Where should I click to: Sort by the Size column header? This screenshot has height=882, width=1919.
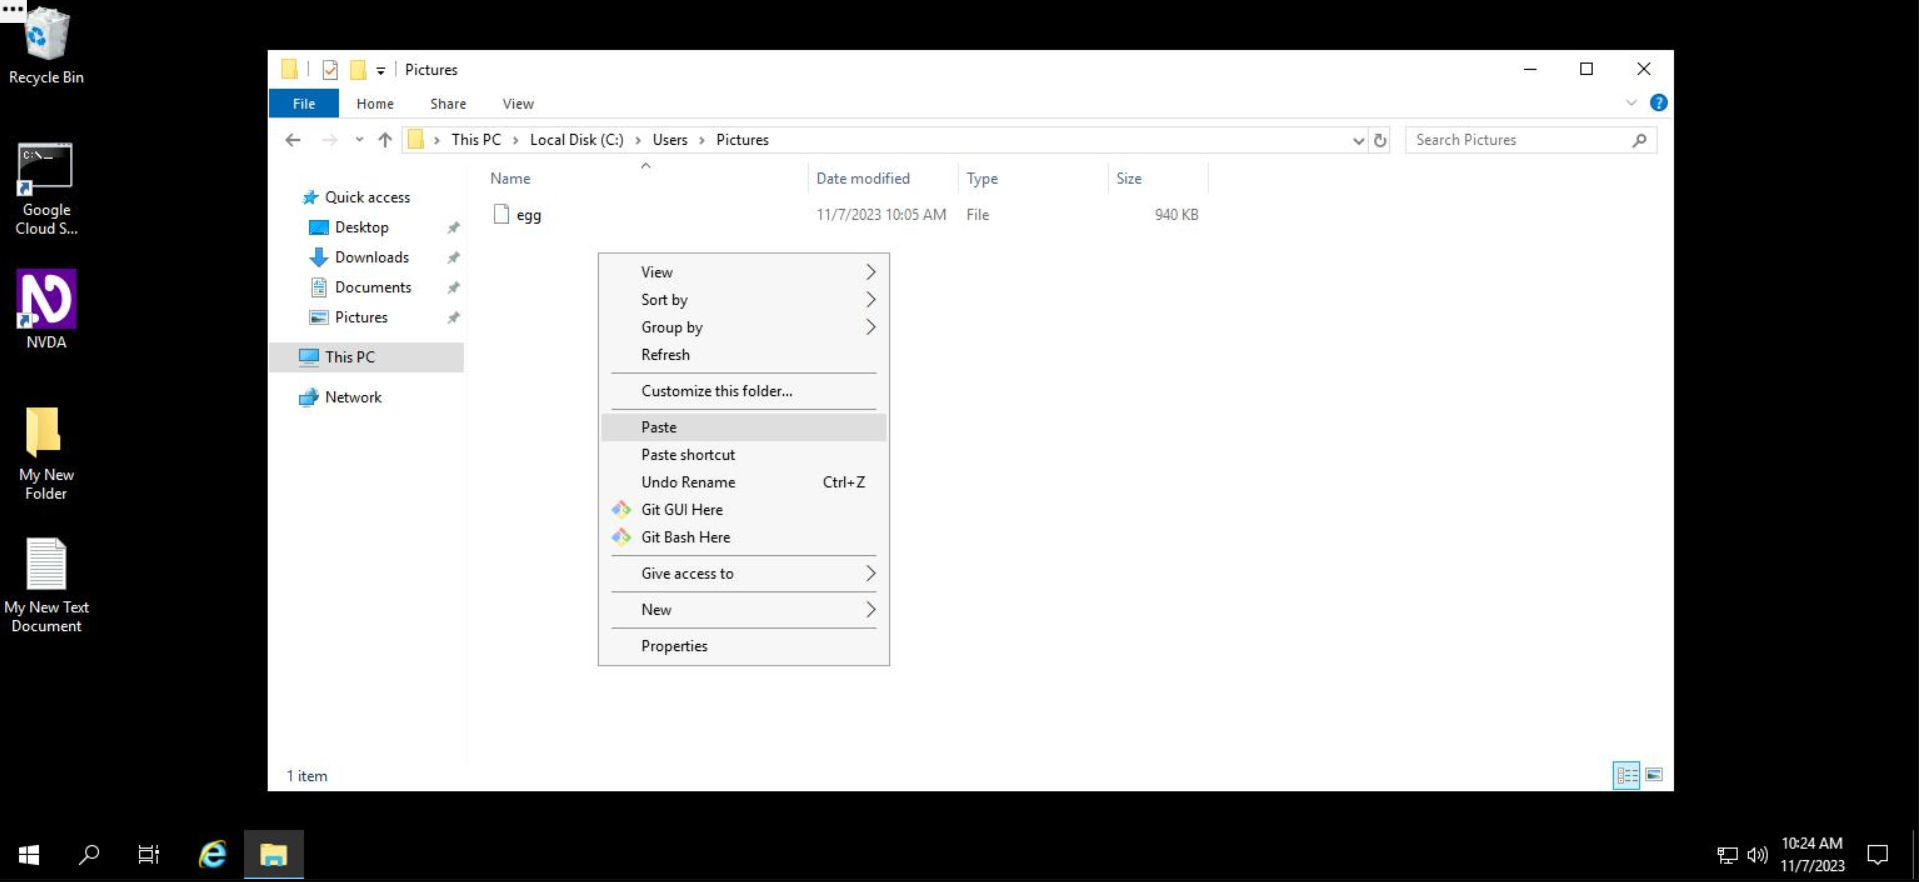coord(1129,178)
